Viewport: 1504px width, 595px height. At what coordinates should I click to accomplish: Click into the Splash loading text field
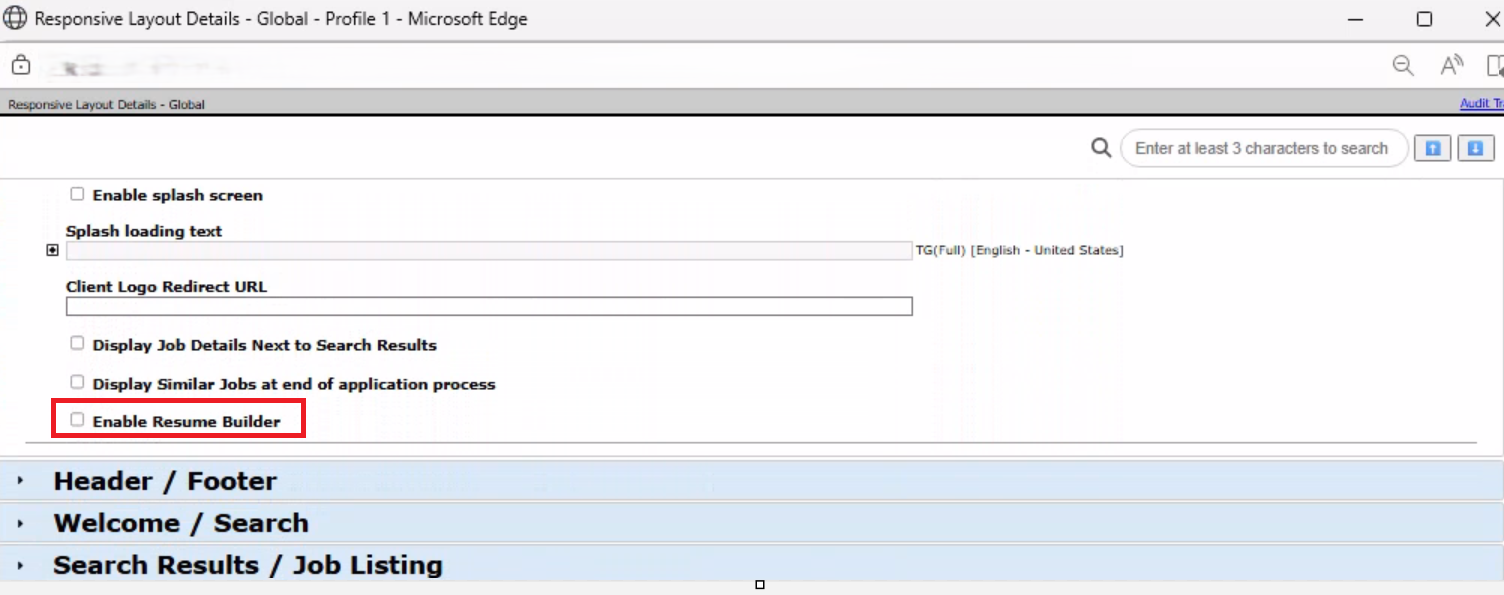(x=488, y=251)
